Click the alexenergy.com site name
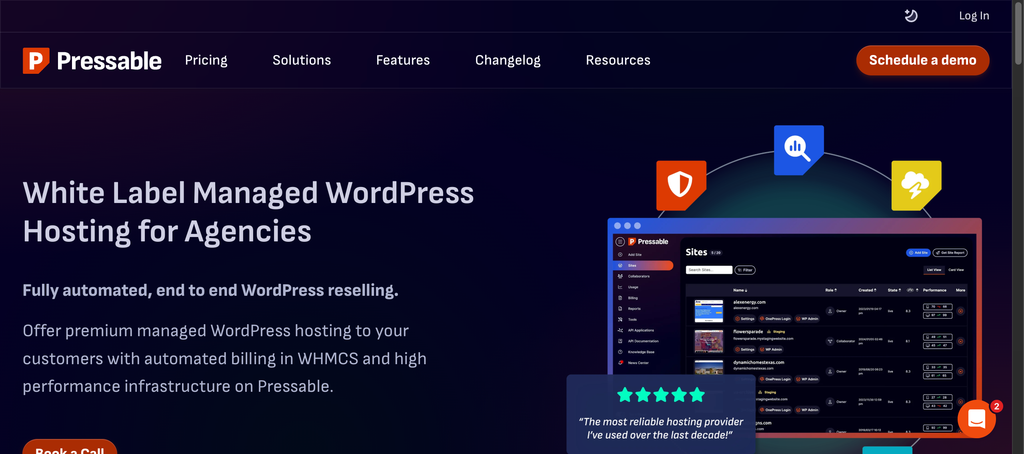 pyautogui.click(x=749, y=302)
